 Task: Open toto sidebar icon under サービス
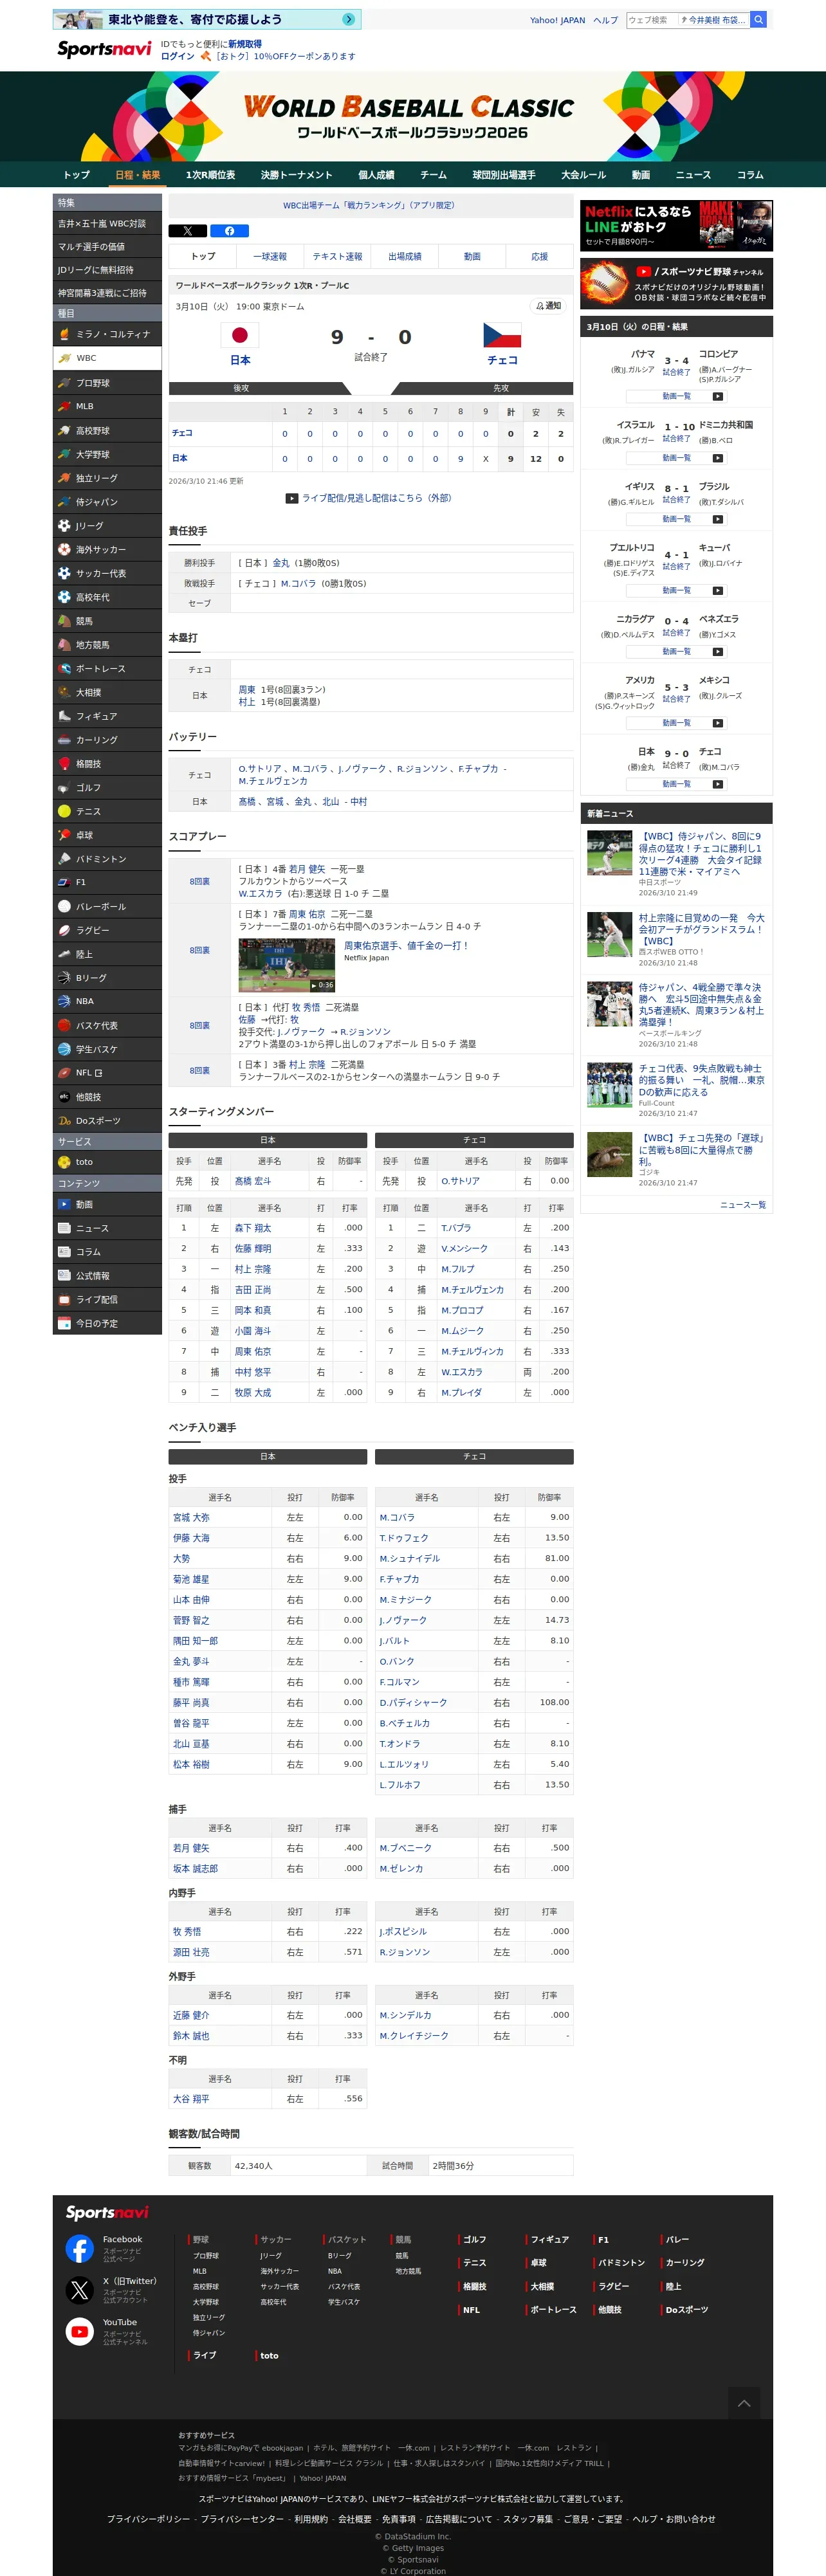pyautogui.click(x=65, y=1162)
